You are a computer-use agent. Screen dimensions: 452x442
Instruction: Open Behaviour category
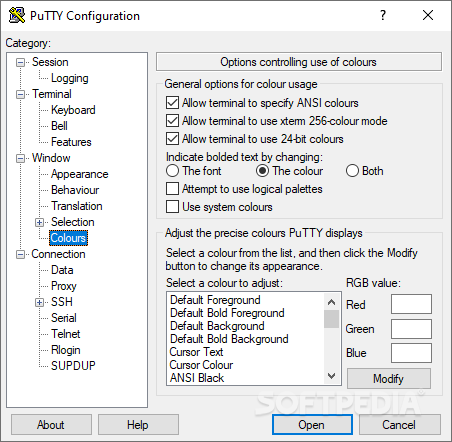tap(75, 190)
